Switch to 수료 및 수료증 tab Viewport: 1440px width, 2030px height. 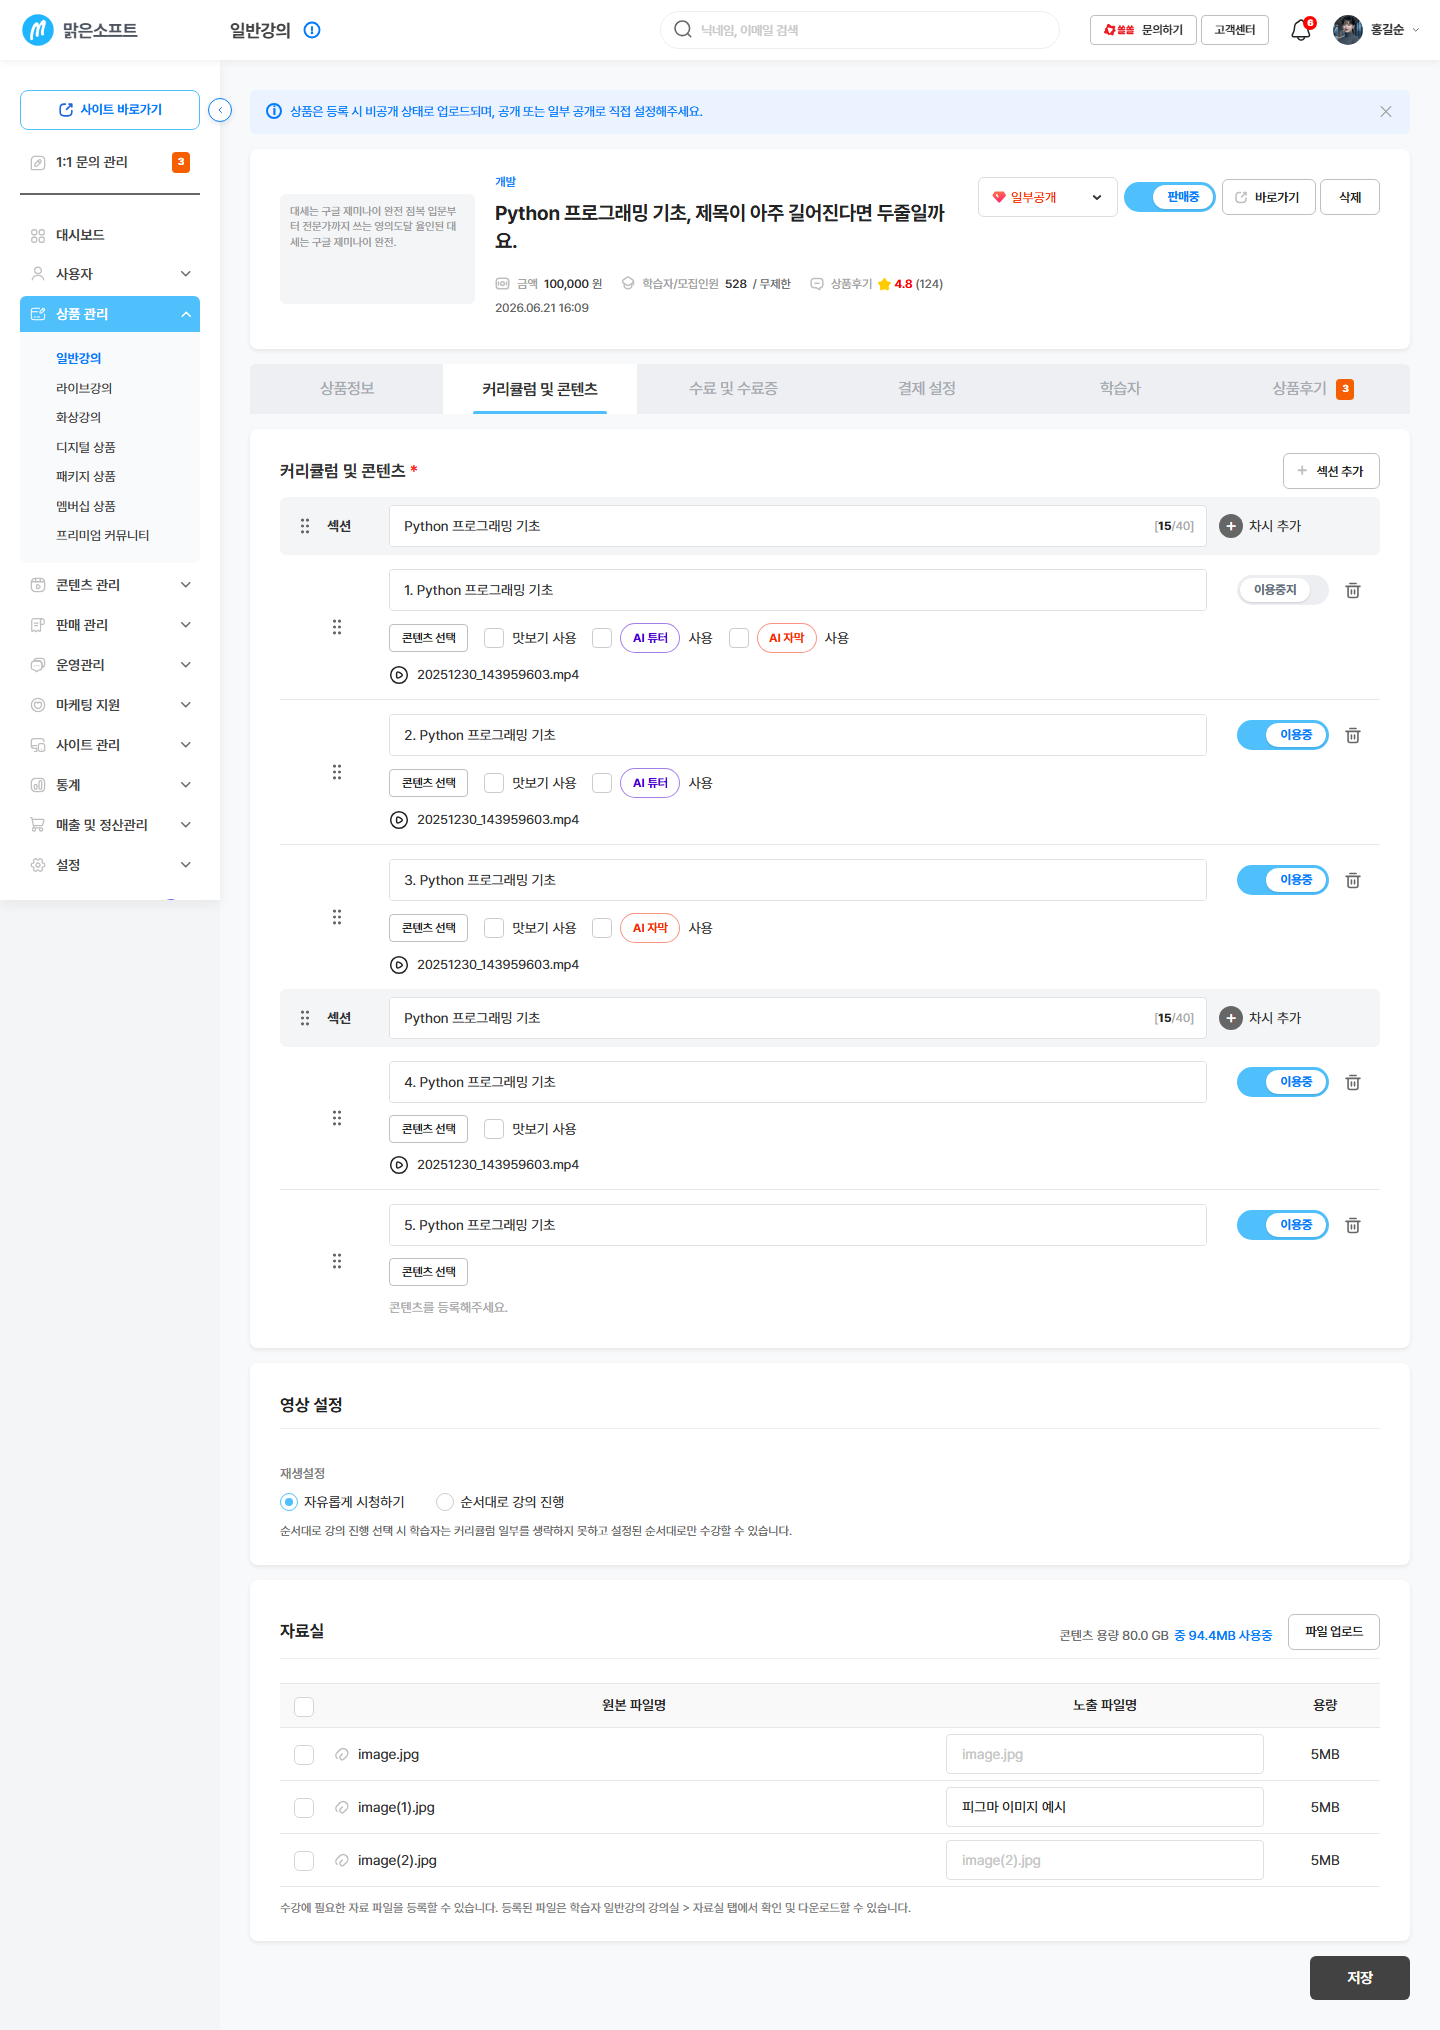[733, 389]
